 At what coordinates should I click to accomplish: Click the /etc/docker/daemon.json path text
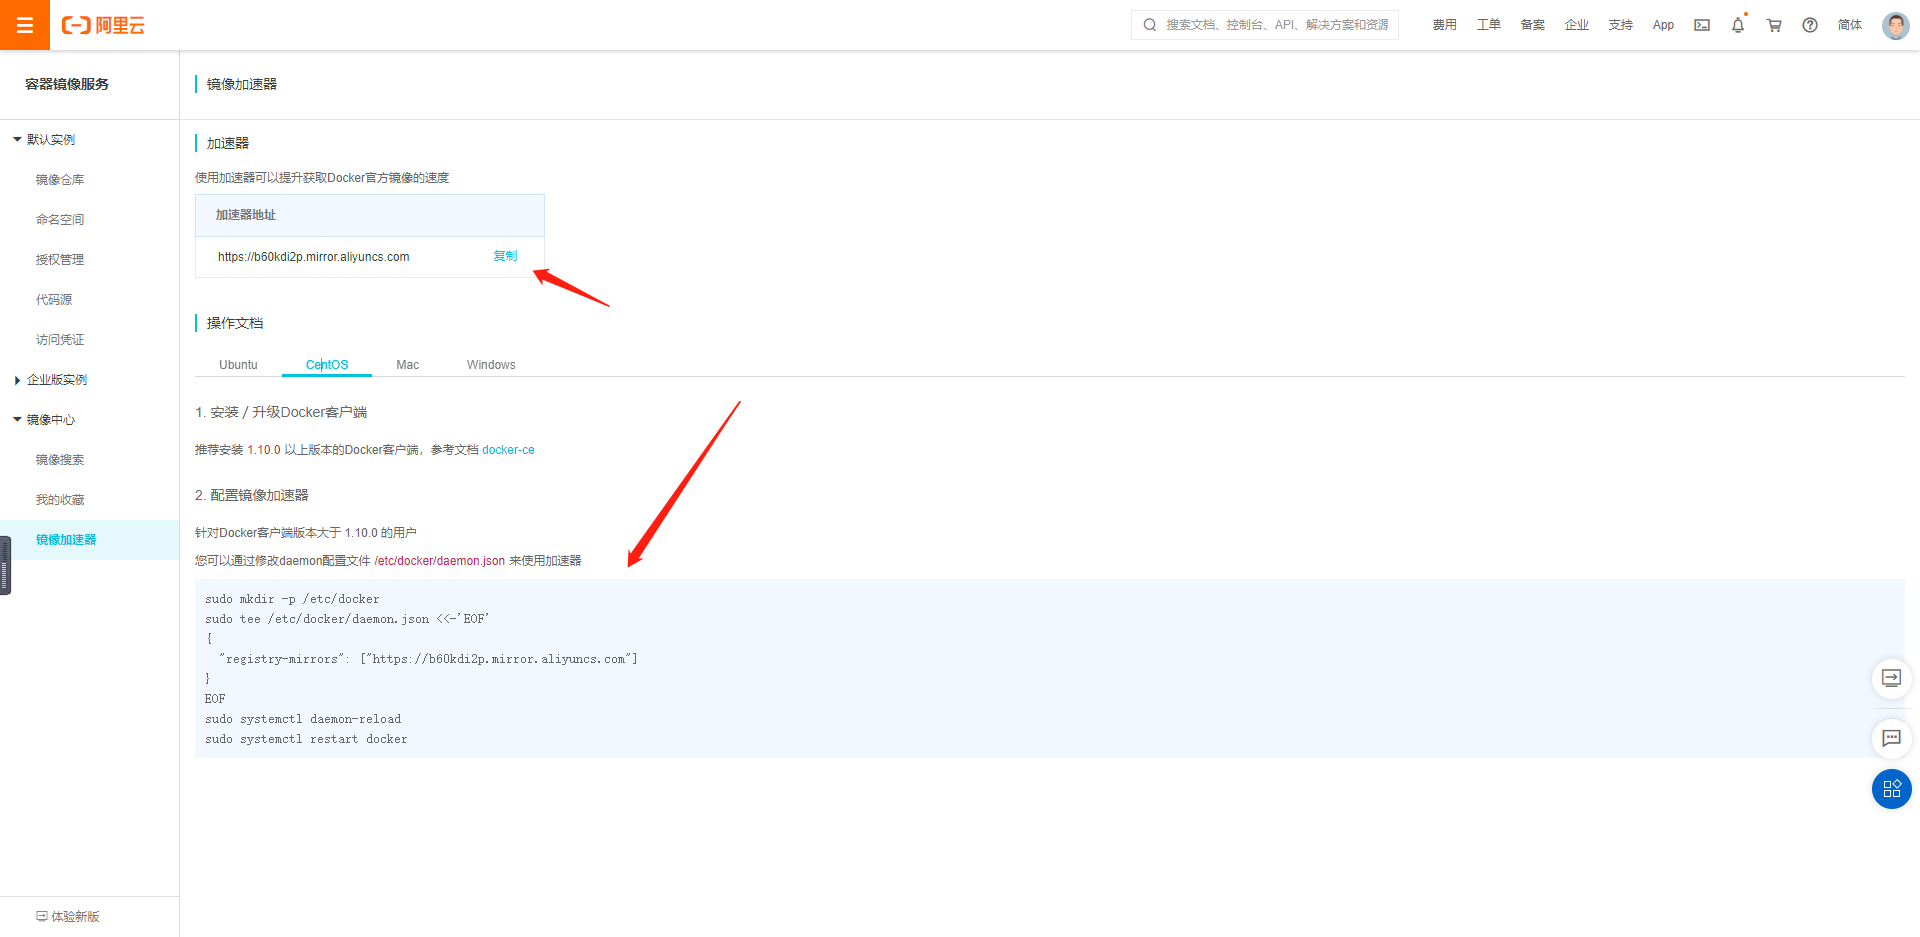440,561
